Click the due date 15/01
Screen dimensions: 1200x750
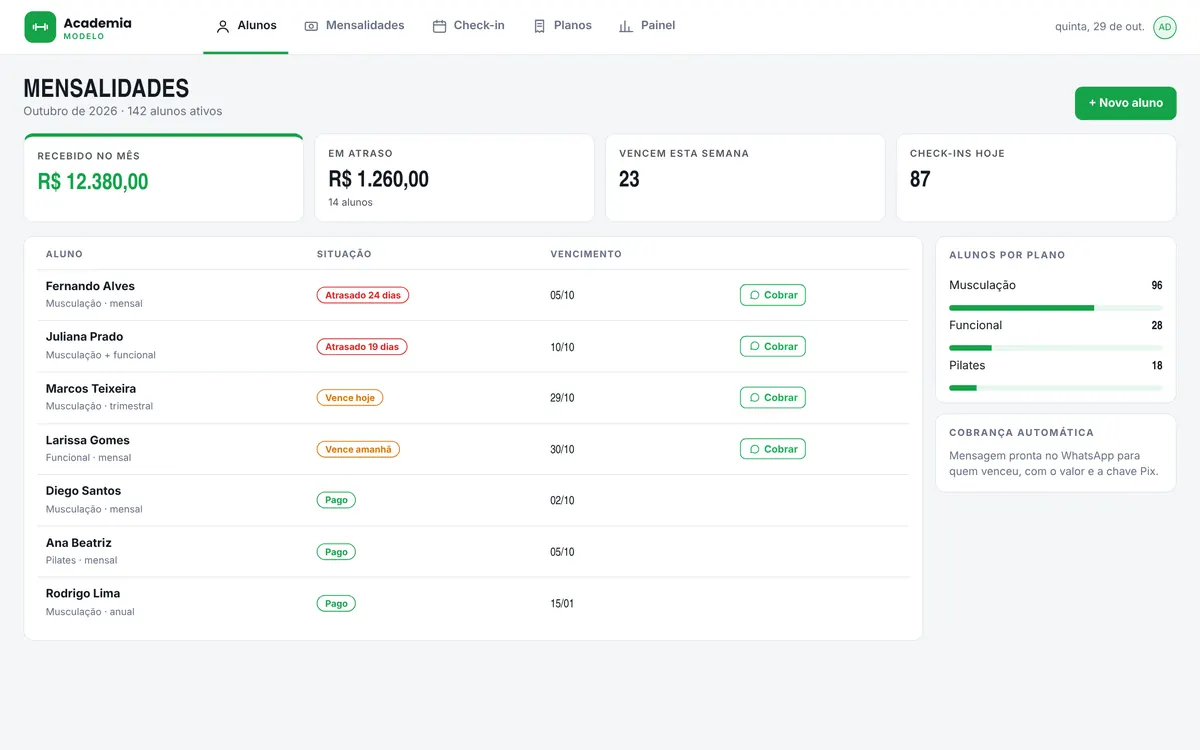(562, 604)
